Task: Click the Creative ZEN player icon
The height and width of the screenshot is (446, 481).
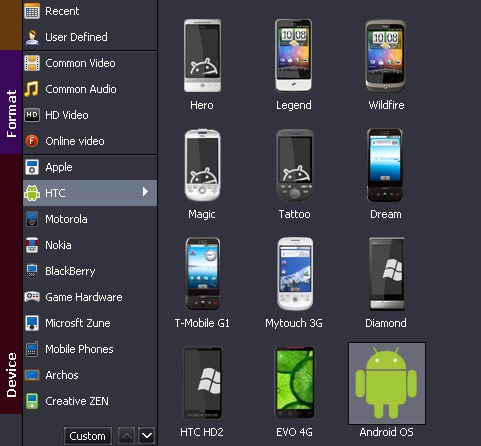Action: click(x=32, y=401)
